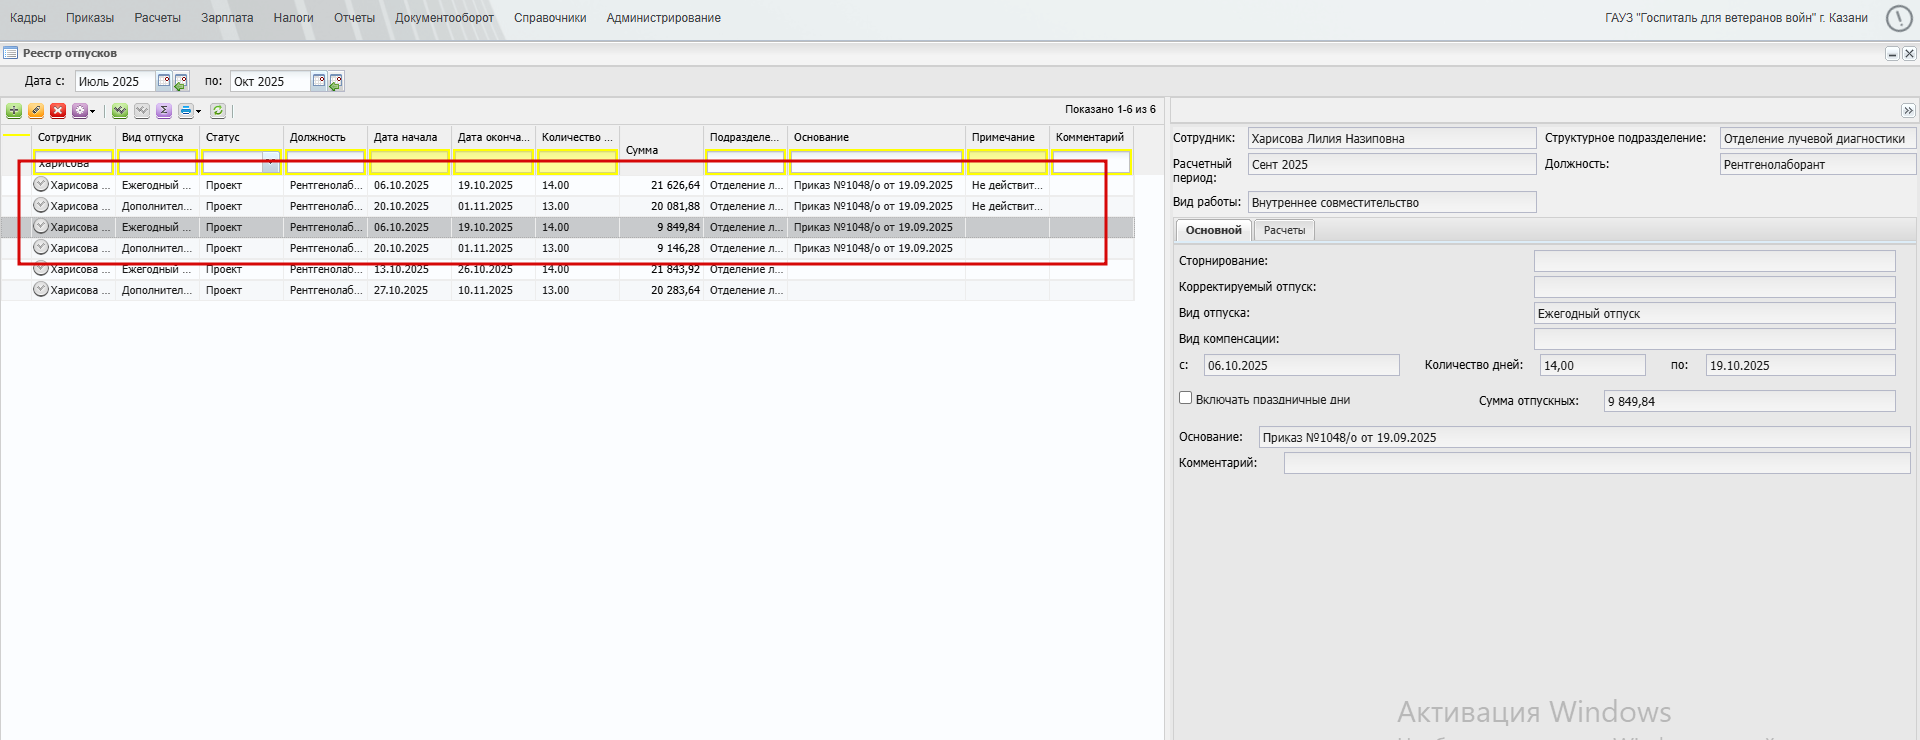This screenshot has width=1920, height=740.
Task: Open the Приказы menu
Action: [x=90, y=18]
